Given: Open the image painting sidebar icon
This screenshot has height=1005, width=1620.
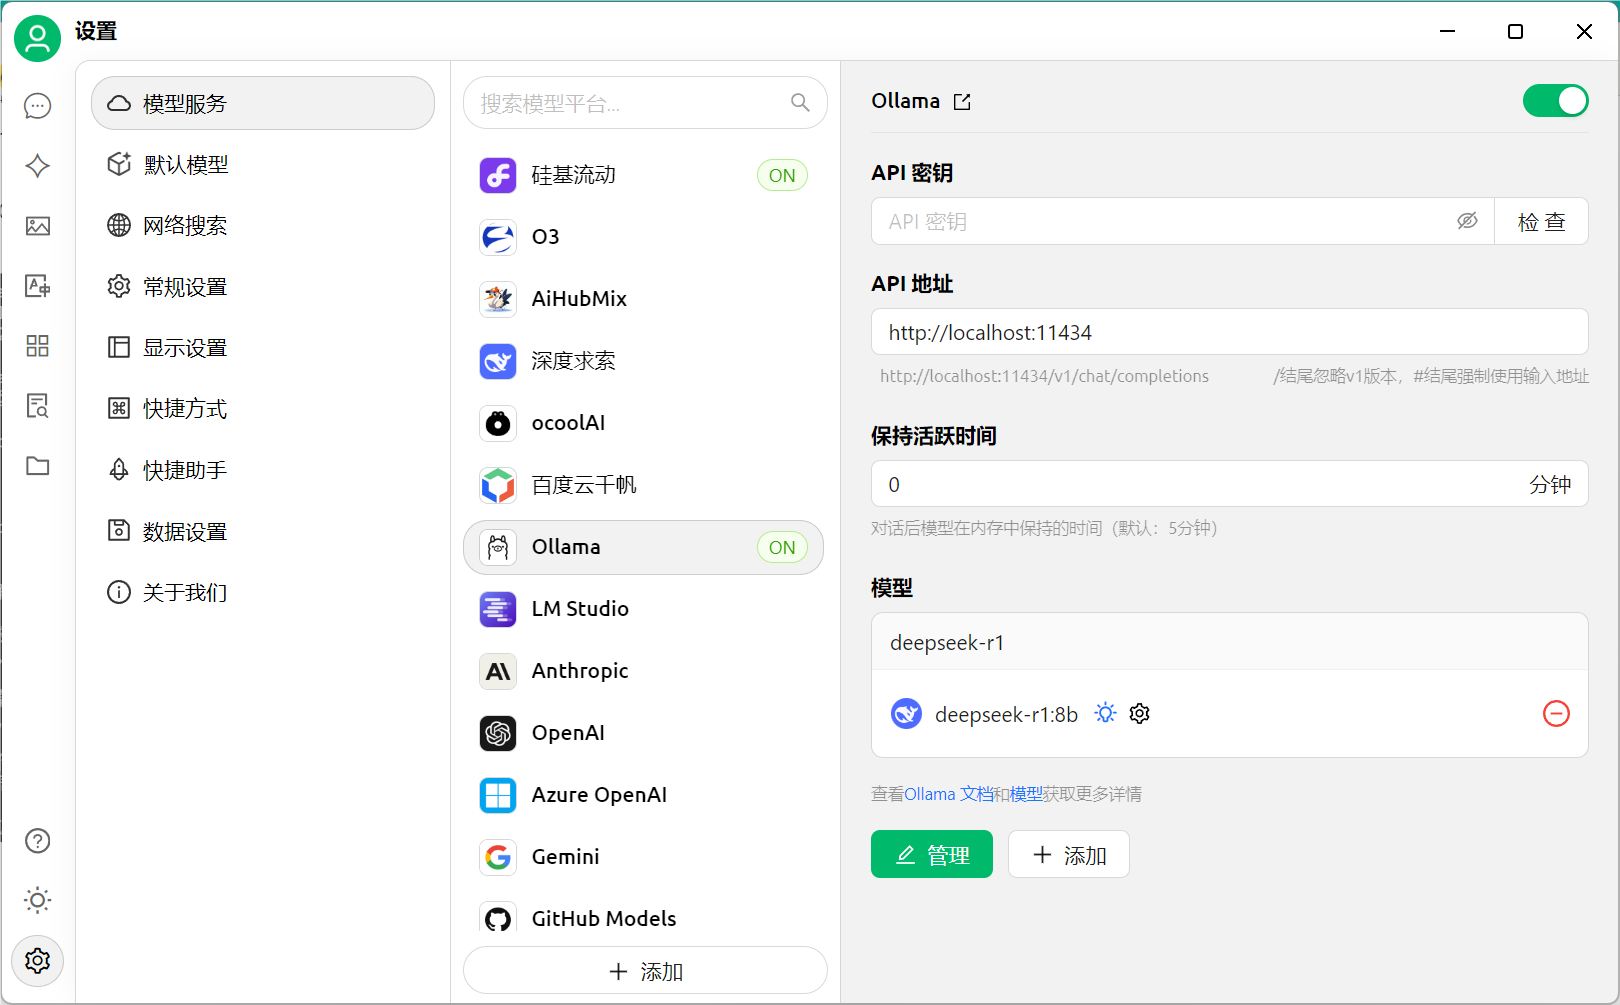Looking at the screenshot, I should tap(38, 226).
